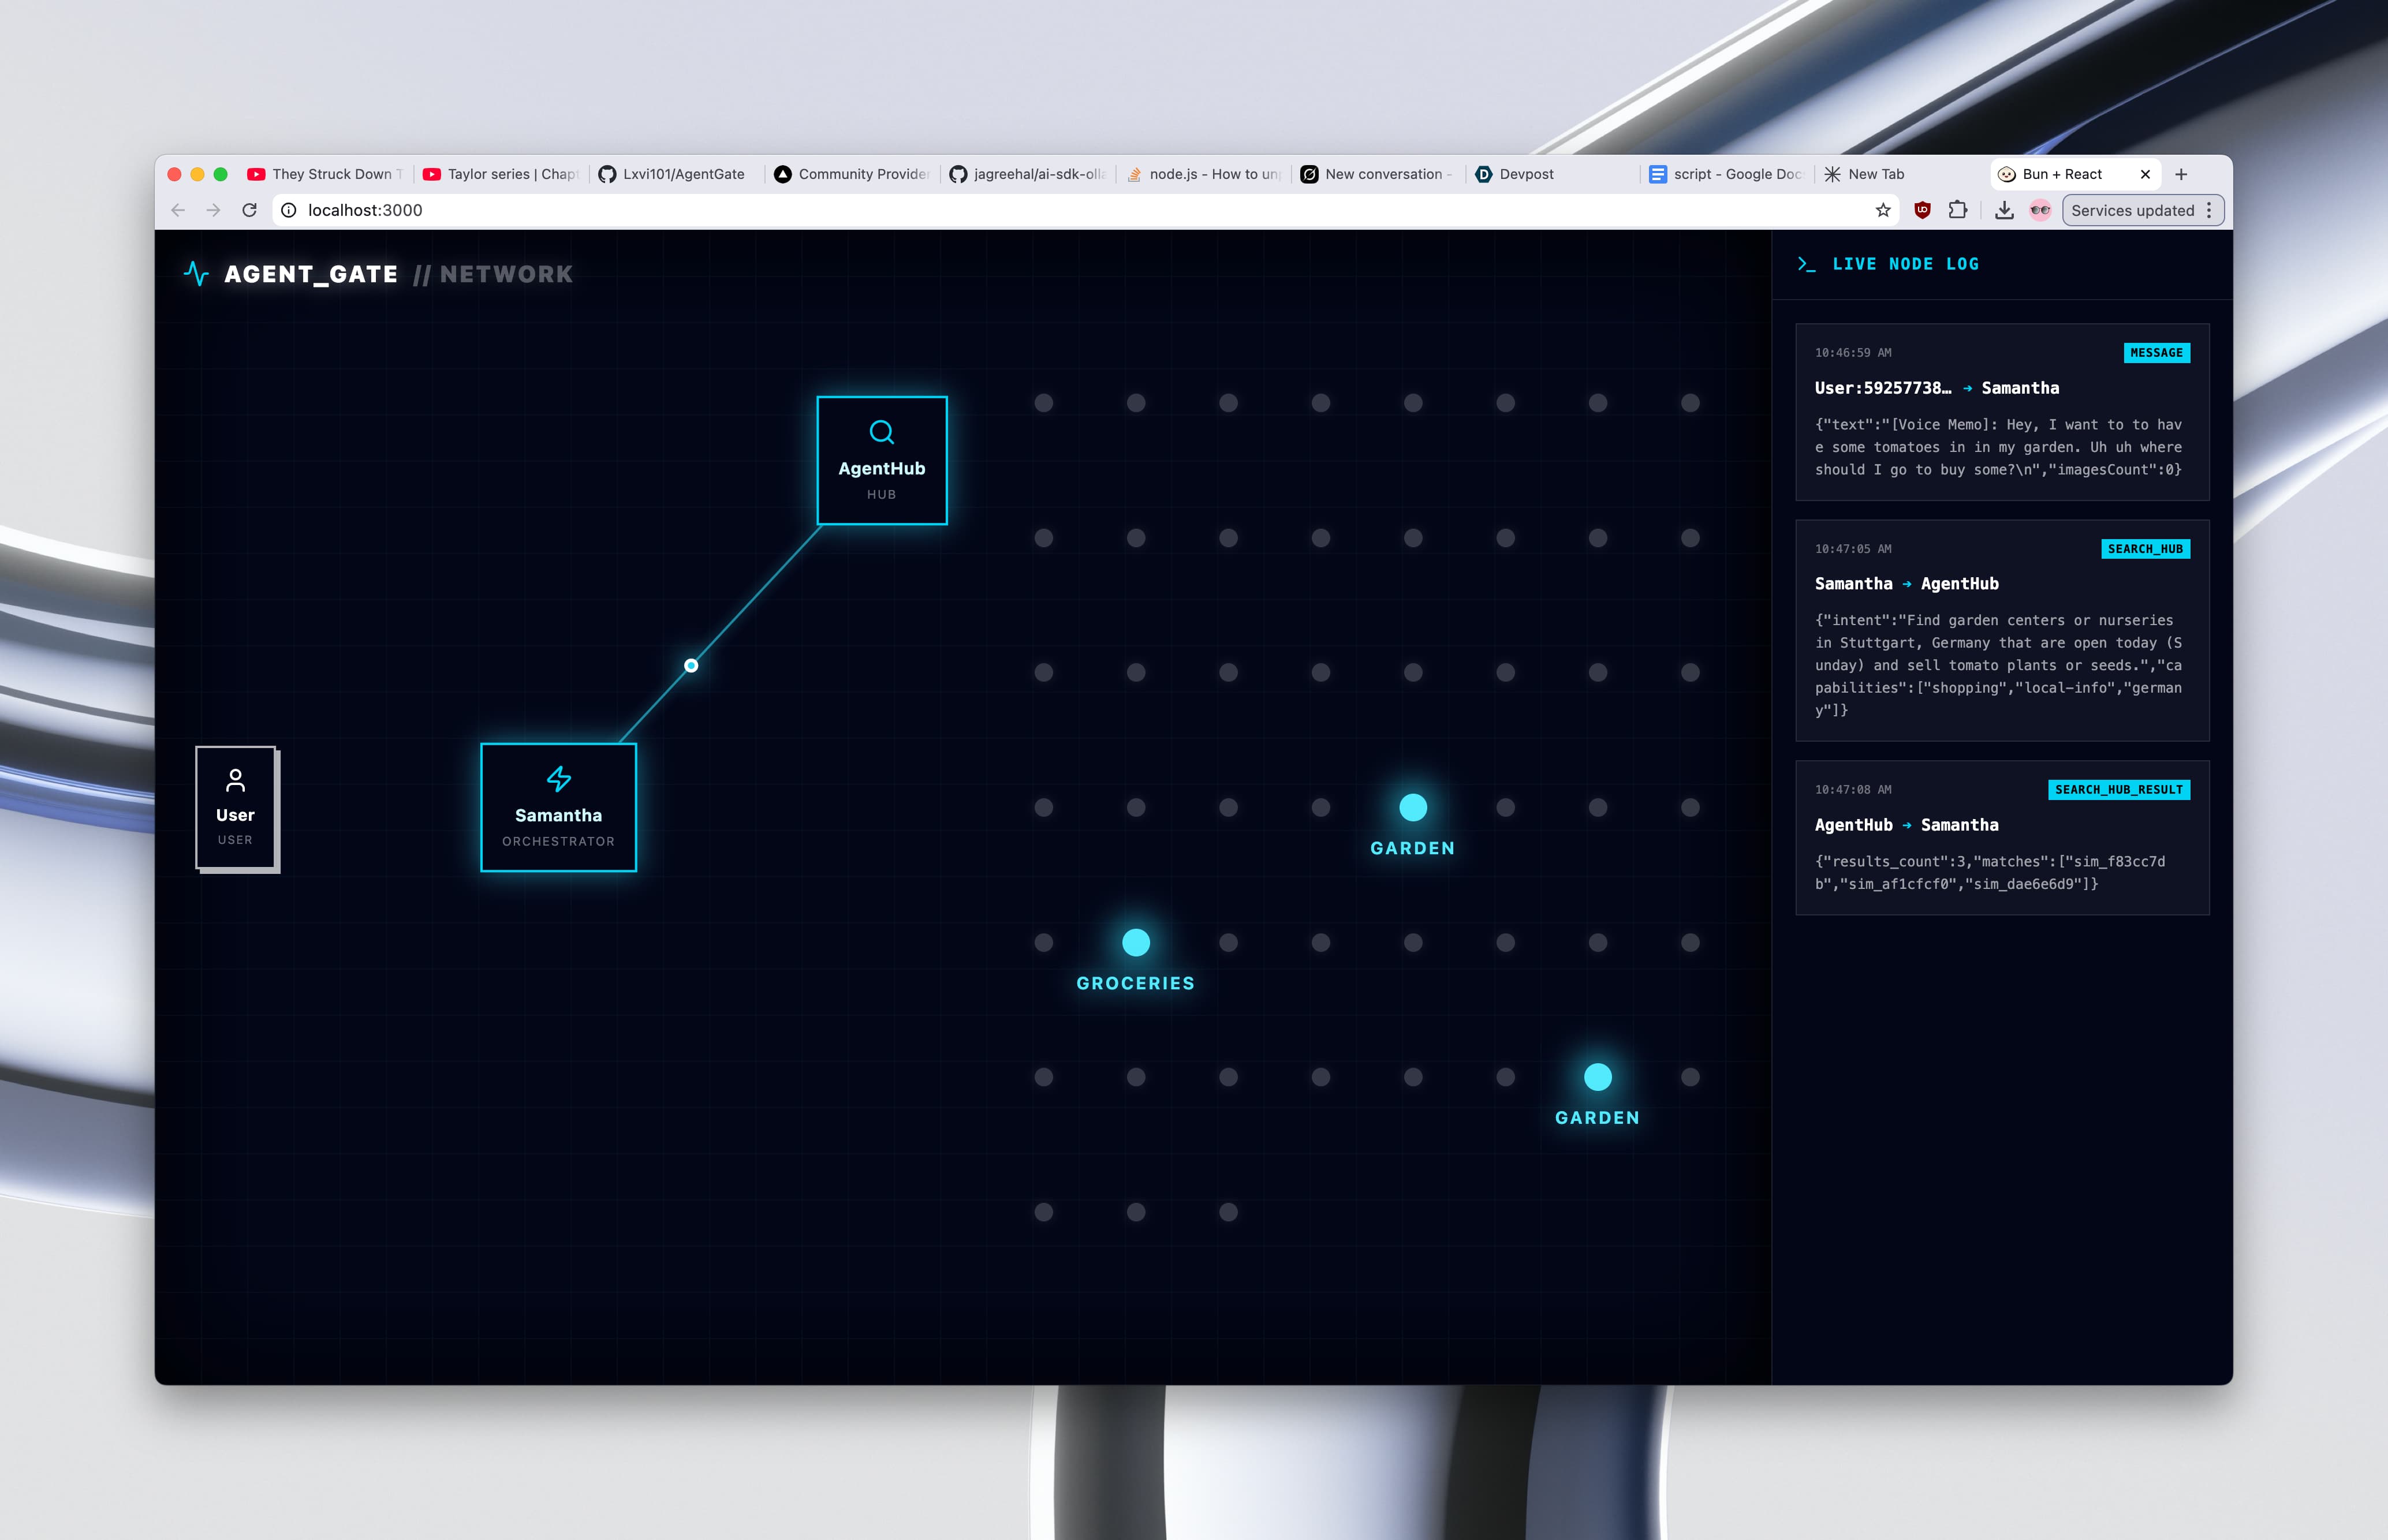Open the browser extensions puzzle icon

(1958, 210)
